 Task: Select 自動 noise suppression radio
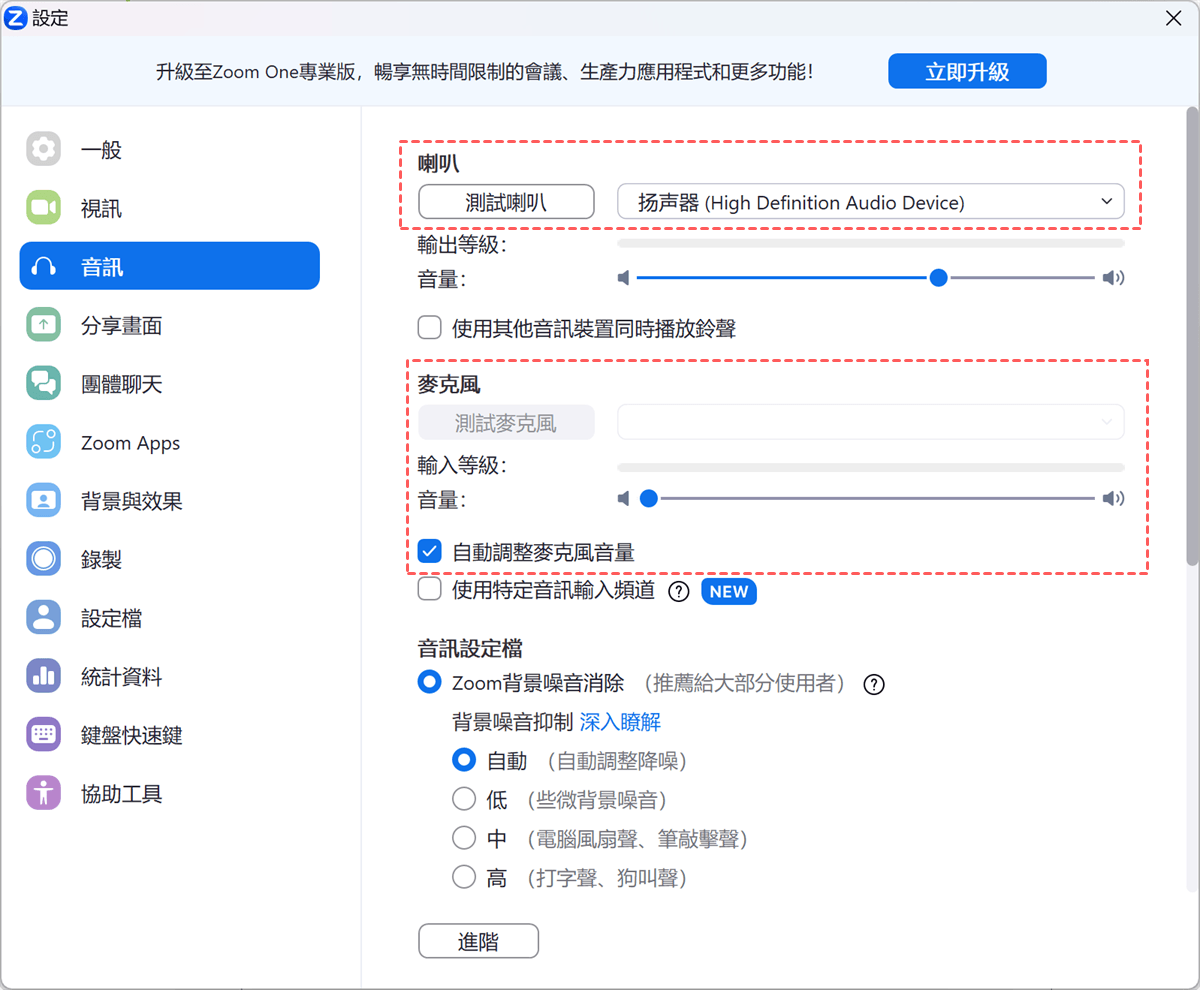464,761
